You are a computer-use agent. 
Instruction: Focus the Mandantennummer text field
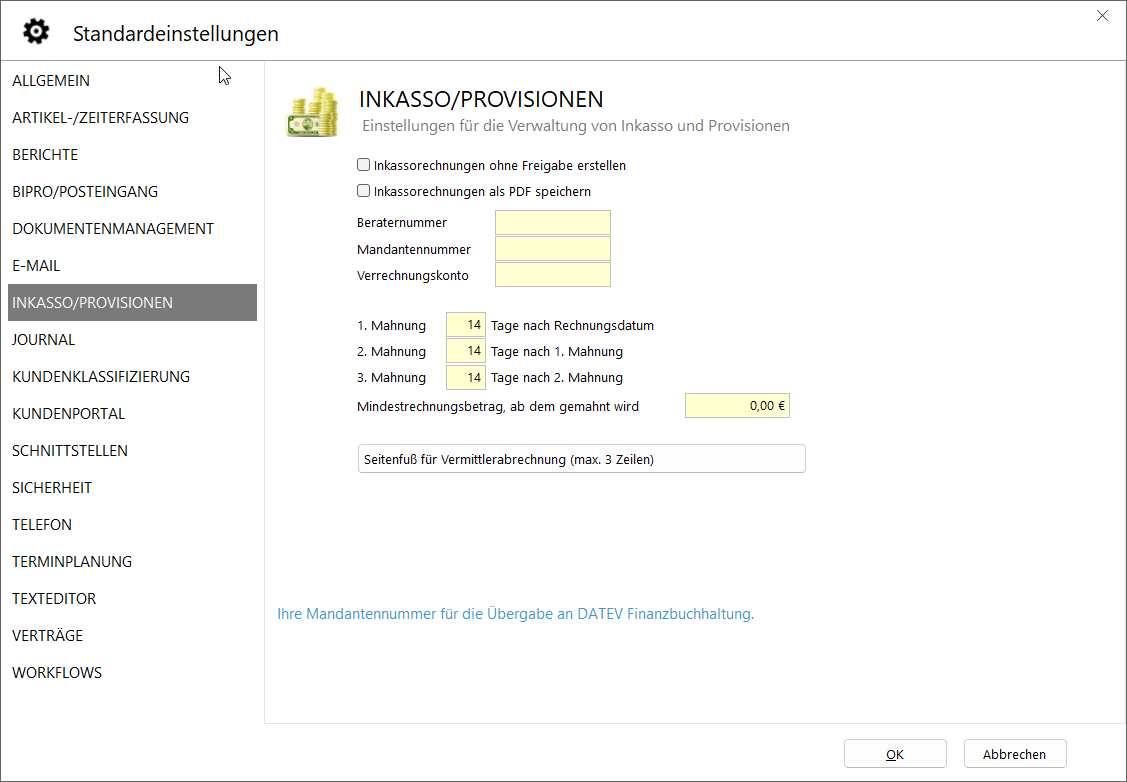(552, 249)
